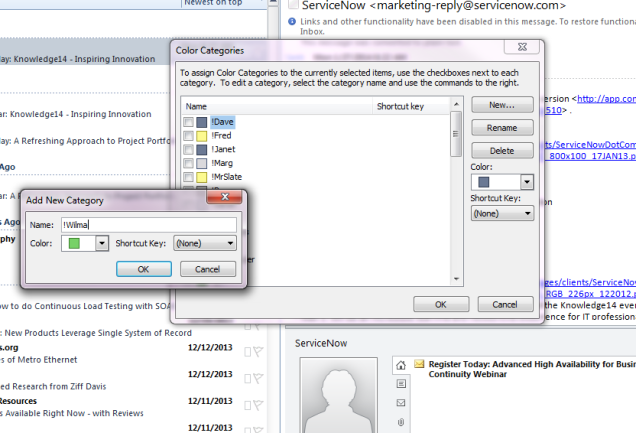Click the Rename button

tap(502, 128)
